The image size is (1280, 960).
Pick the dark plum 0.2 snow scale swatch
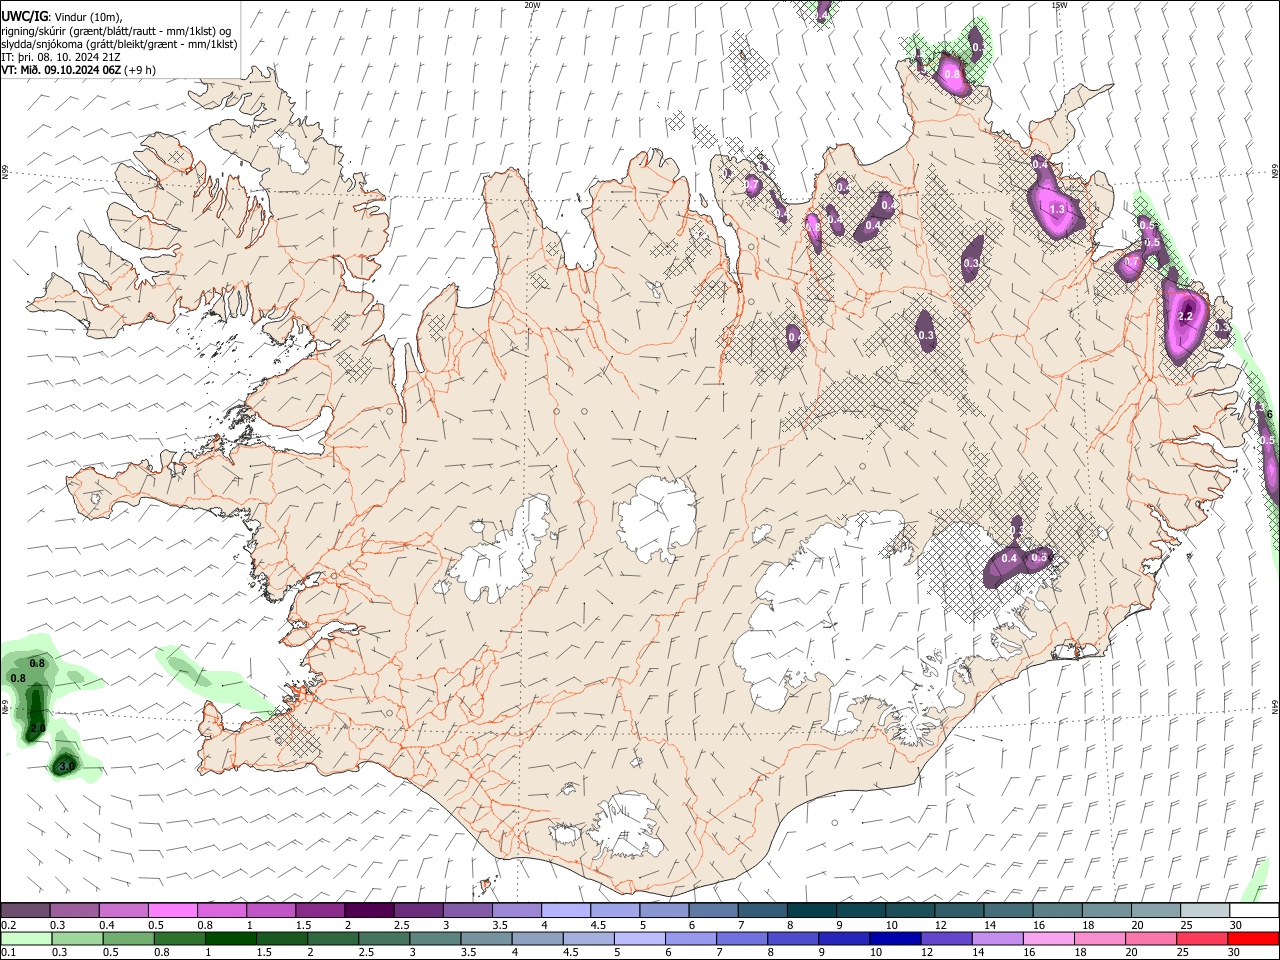[25, 910]
